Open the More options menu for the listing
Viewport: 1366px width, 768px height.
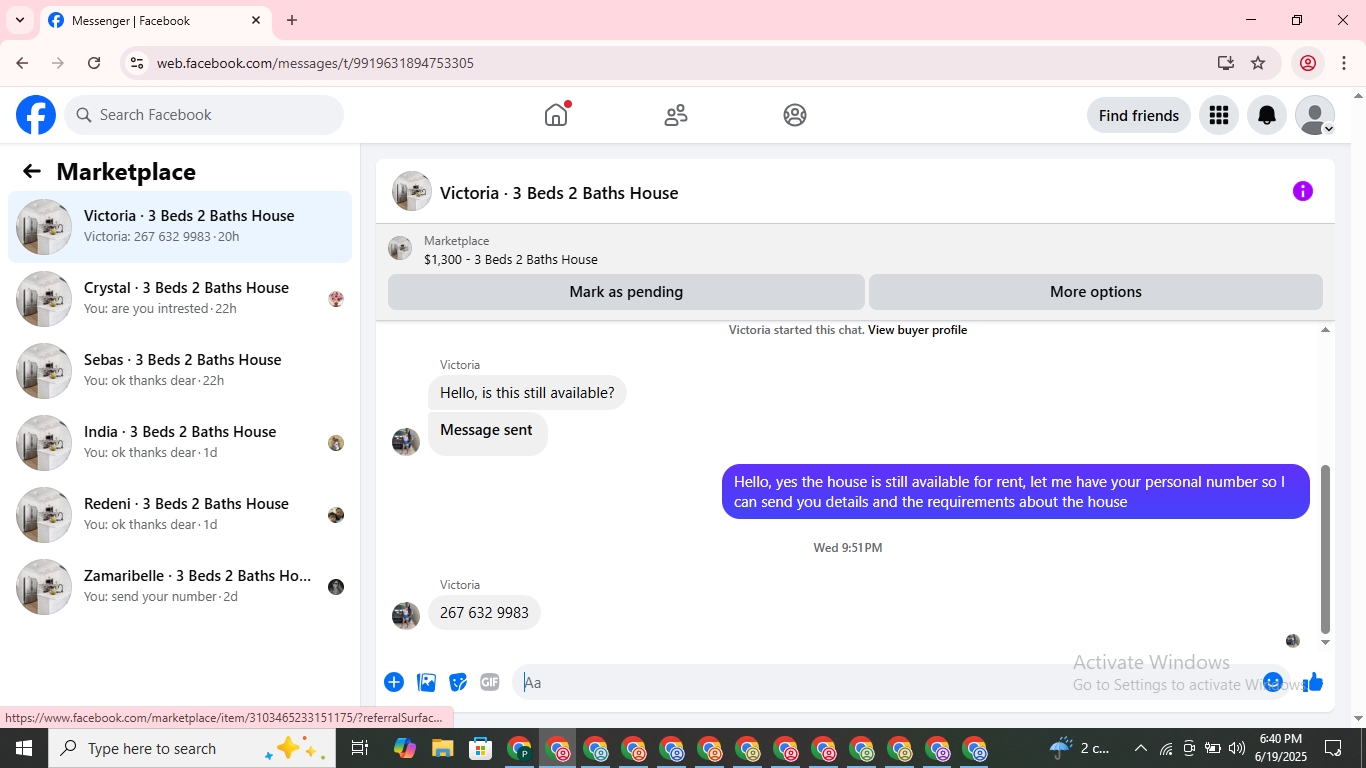click(x=1096, y=292)
